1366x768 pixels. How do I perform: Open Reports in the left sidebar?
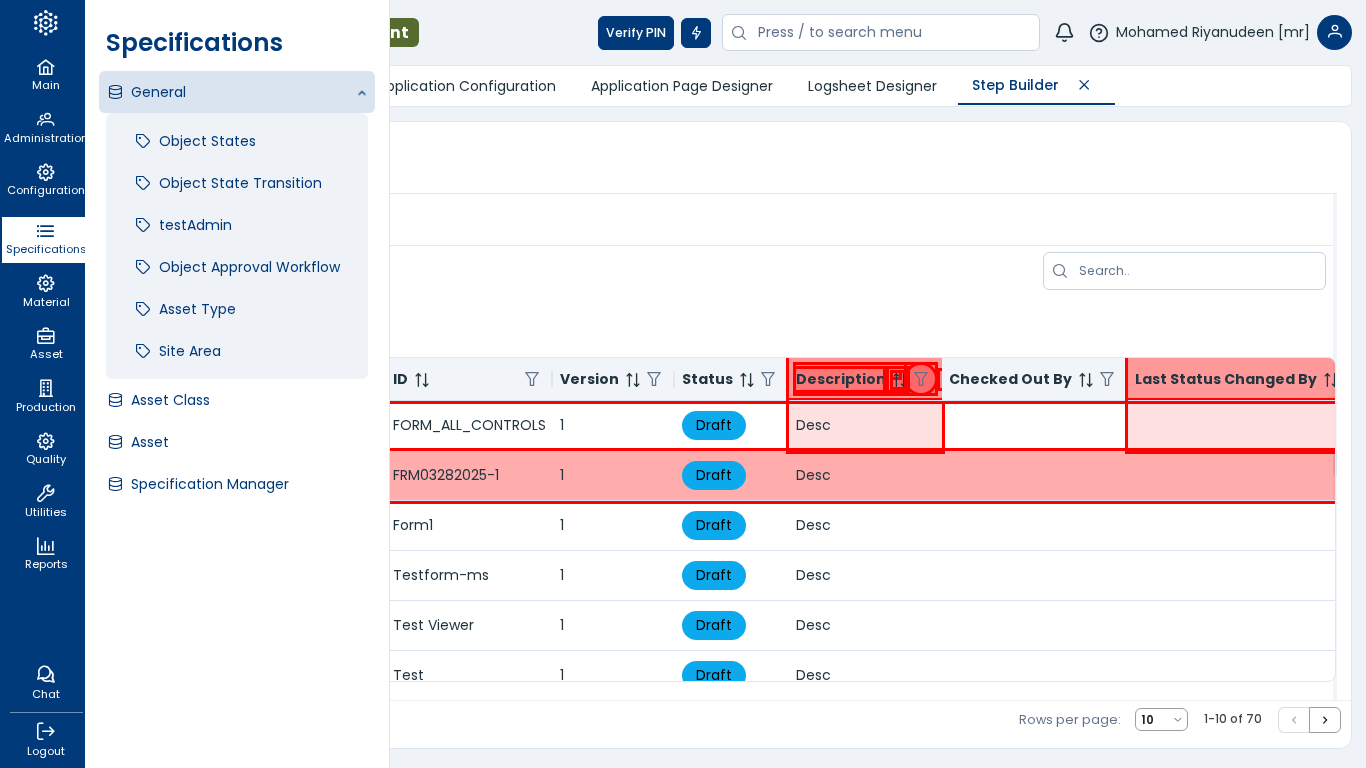(x=45, y=553)
